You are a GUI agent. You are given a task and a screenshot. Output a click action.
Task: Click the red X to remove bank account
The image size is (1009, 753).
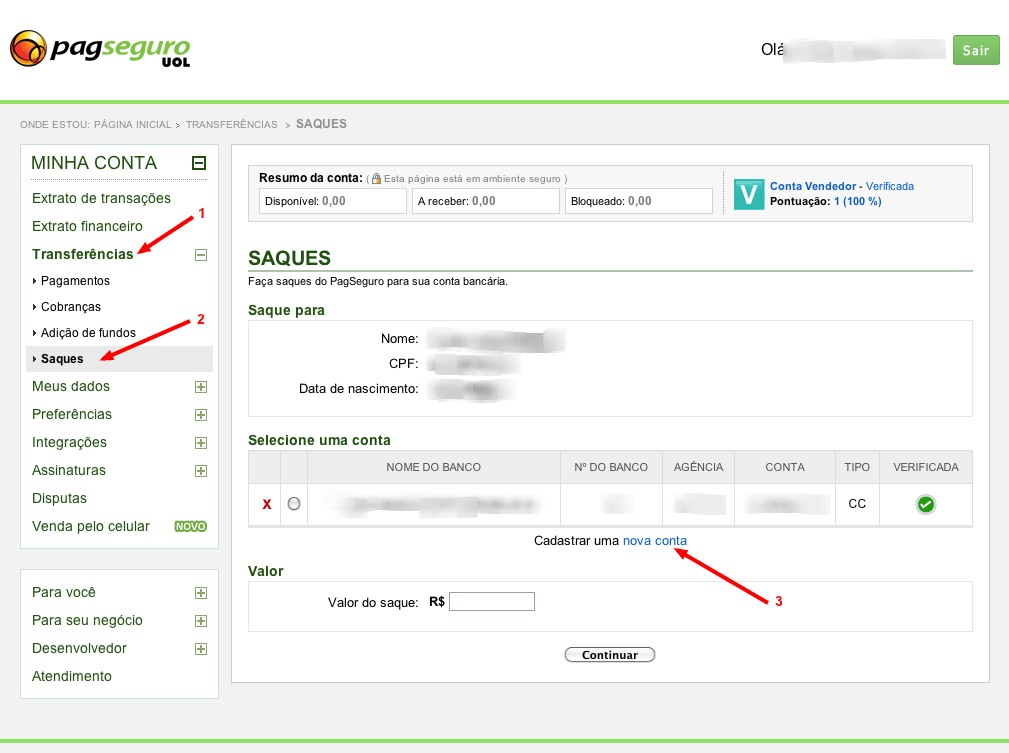266,505
